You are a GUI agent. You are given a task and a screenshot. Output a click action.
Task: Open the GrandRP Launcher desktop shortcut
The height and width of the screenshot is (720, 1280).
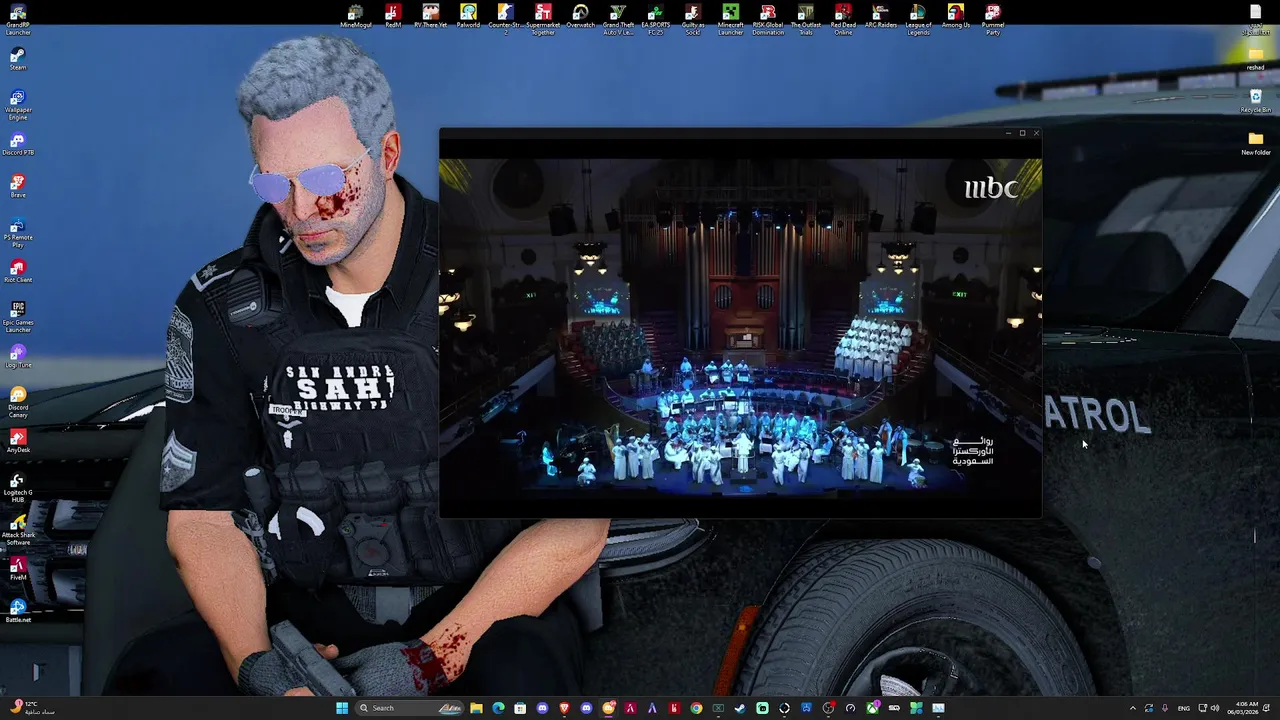tap(18, 18)
